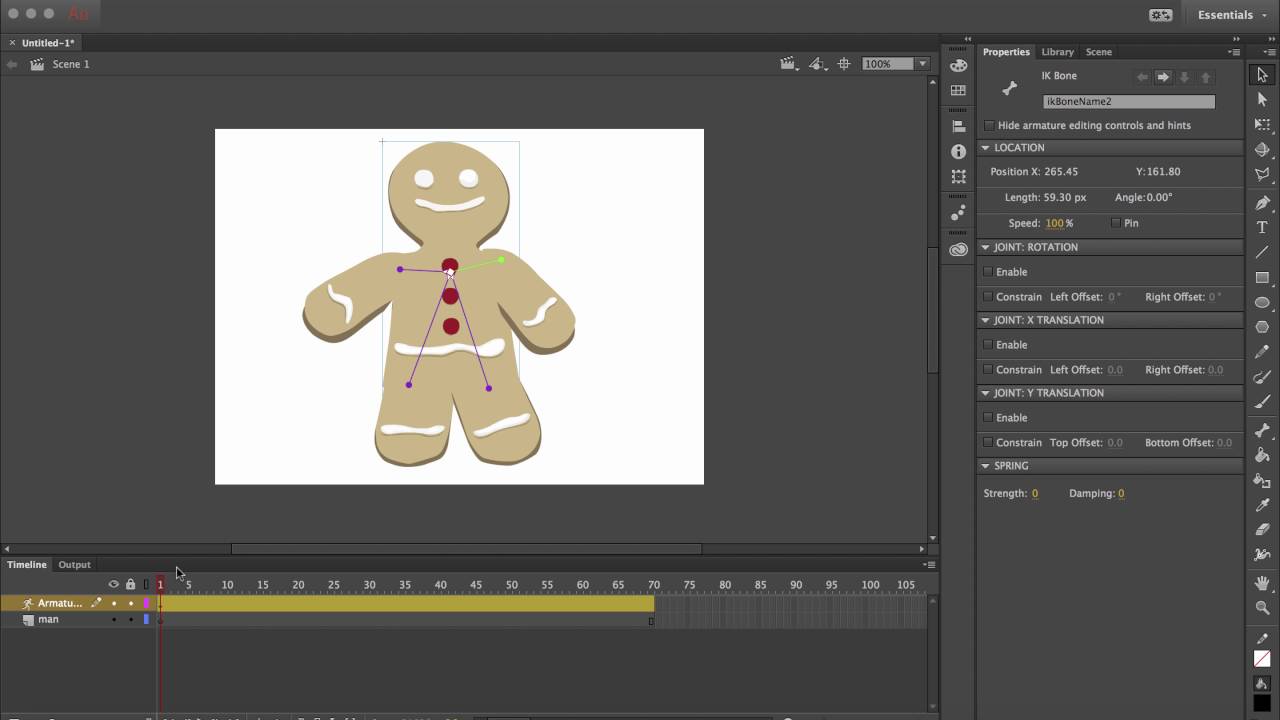This screenshot has height=720, width=1280.
Task: Open the Edit Scene dropdown icon
Action: coord(789,64)
